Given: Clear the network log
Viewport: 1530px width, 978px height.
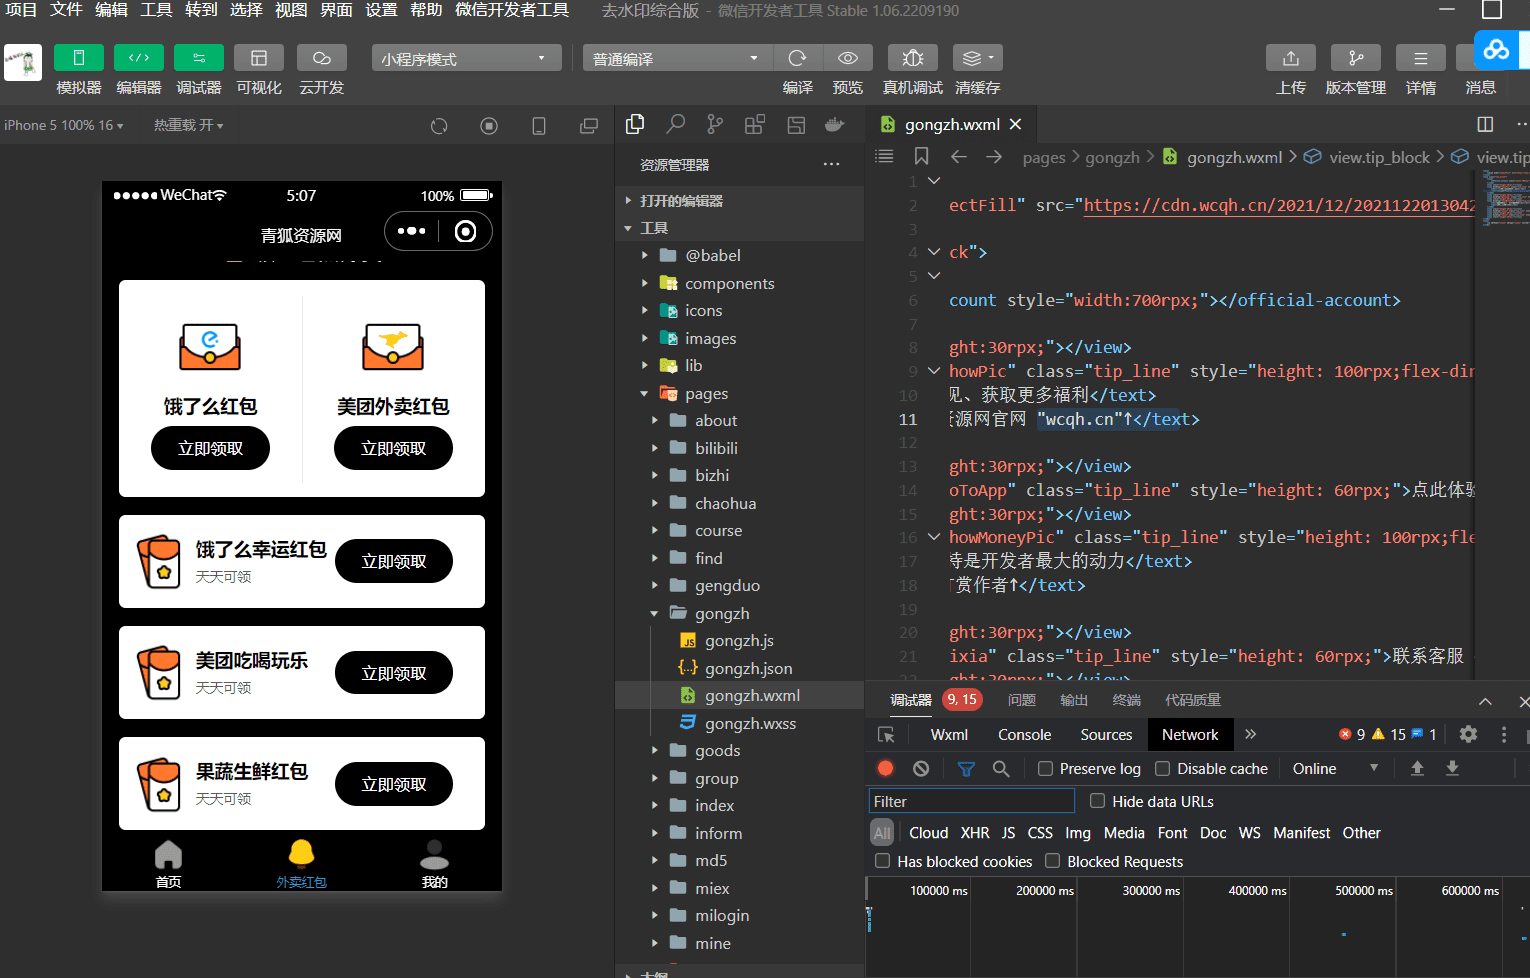Looking at the screenshot, I should [x=921, y=768].
